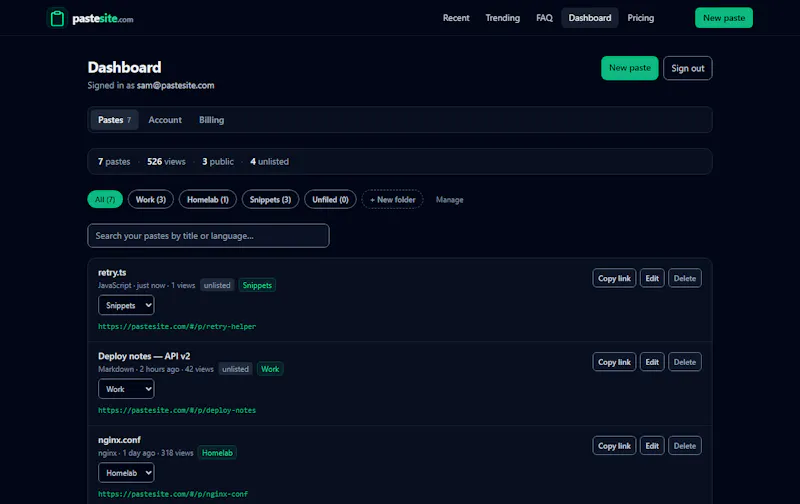Open the Homelab folder dropdown for nginx.conf
The width and height of the screenshot is (800, 504).
[126, 472]
